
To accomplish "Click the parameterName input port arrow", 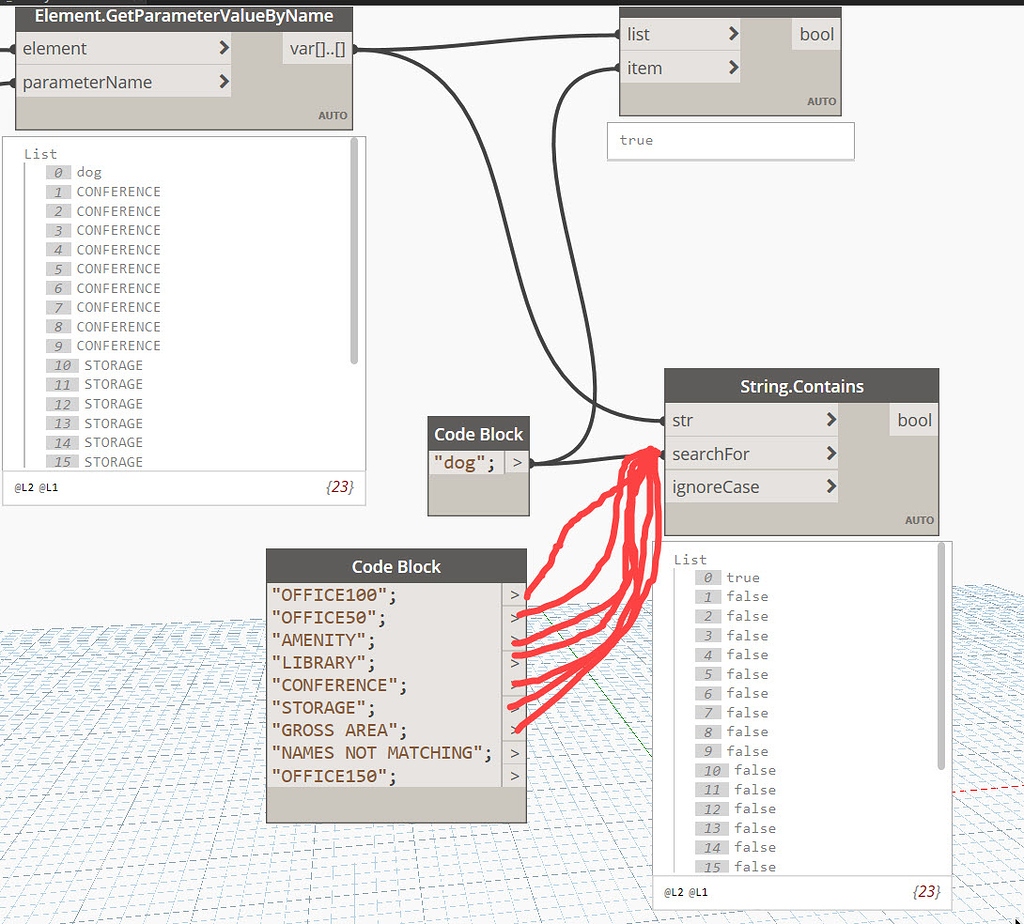I will [224, 82].
